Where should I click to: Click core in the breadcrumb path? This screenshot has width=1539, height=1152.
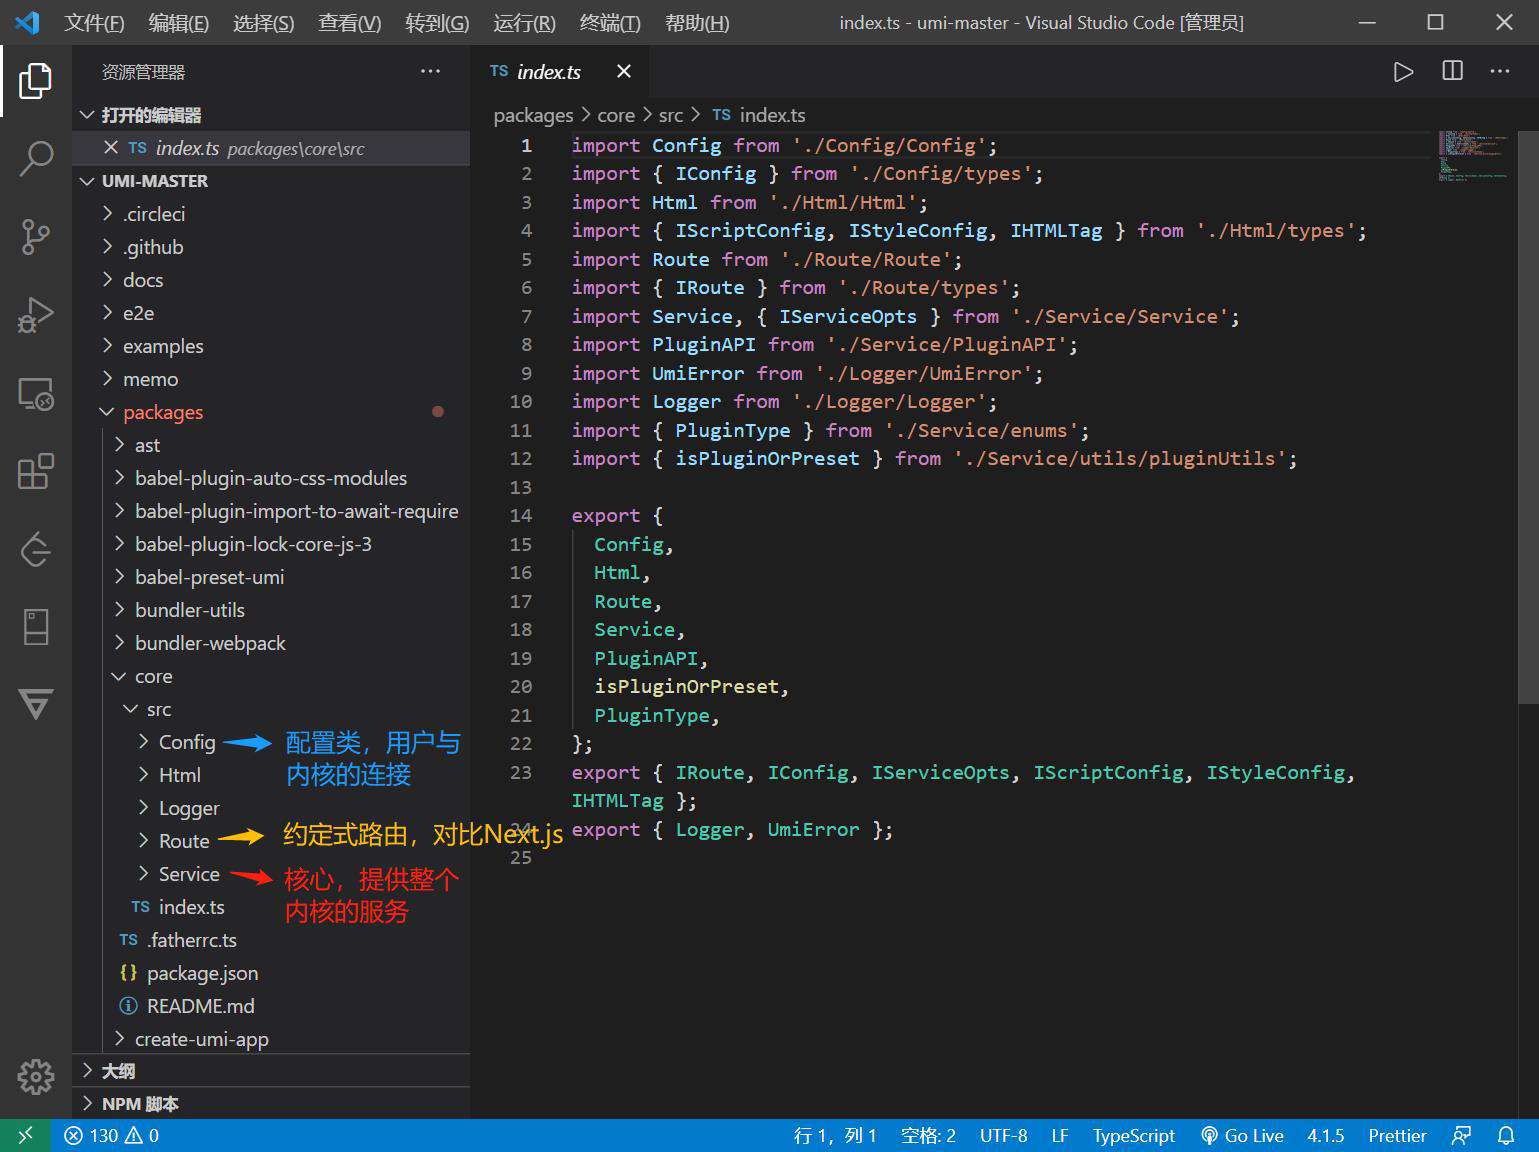(616, 115)
